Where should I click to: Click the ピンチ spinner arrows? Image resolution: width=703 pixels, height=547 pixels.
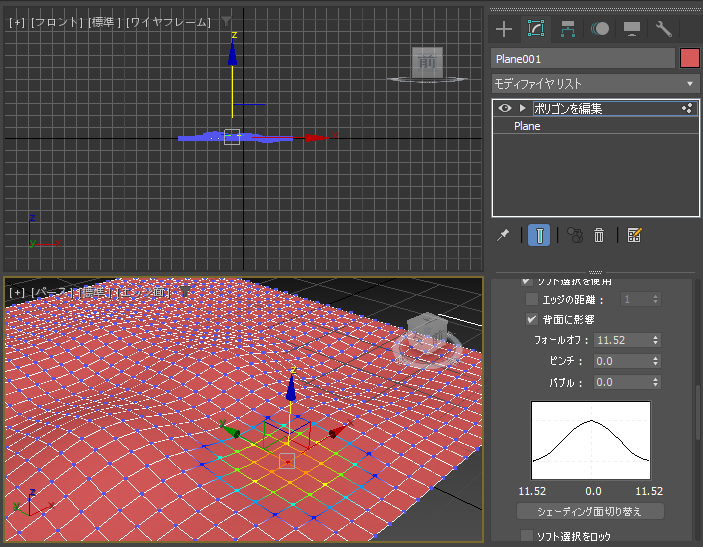click(x=655, y=361)
